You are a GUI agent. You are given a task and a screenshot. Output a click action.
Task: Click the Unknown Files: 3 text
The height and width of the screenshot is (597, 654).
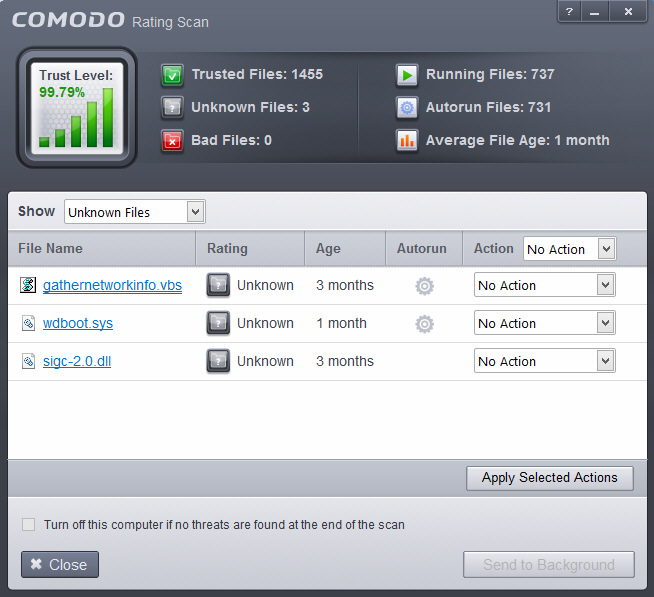tap(250, 107)
